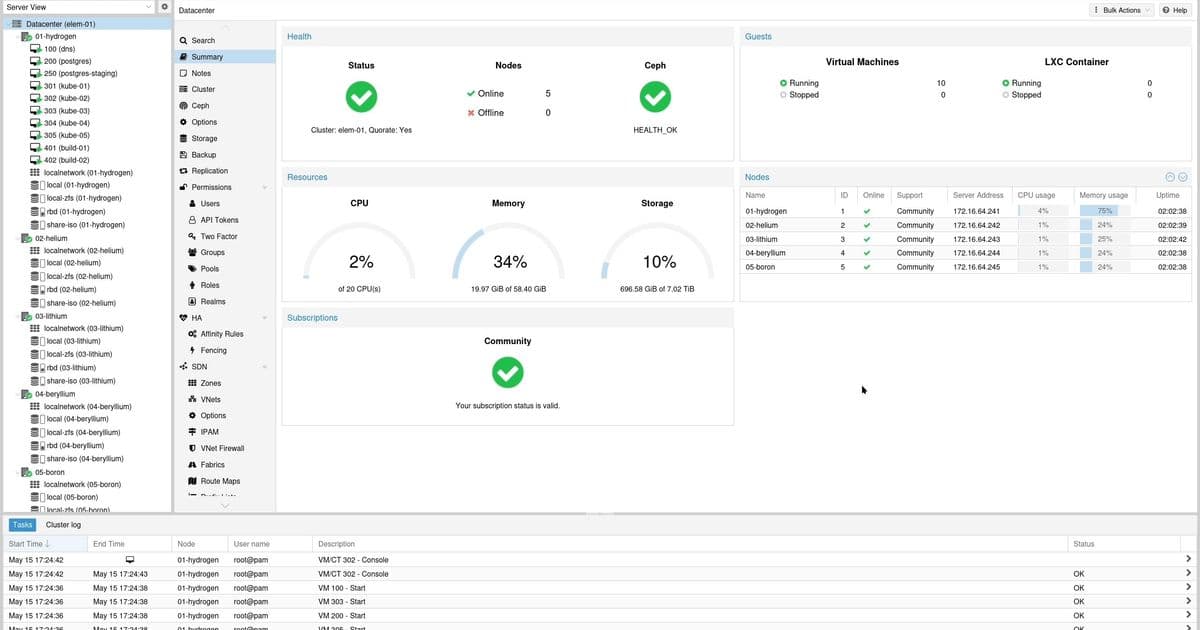
Task: Open the Search menu item icon
Action: (x=183, y=41)
